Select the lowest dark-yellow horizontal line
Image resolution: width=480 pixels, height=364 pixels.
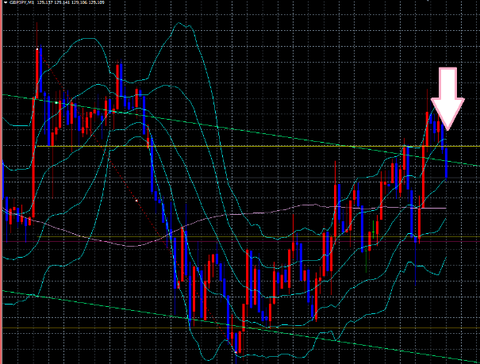point(241,328)
